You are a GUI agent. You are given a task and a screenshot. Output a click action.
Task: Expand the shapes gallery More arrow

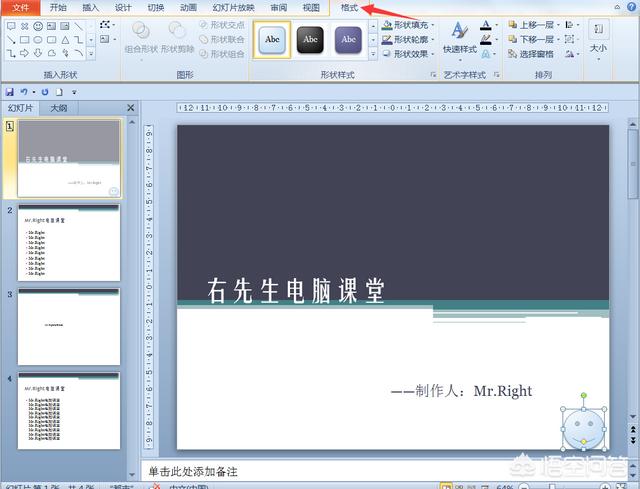(91, 53)
